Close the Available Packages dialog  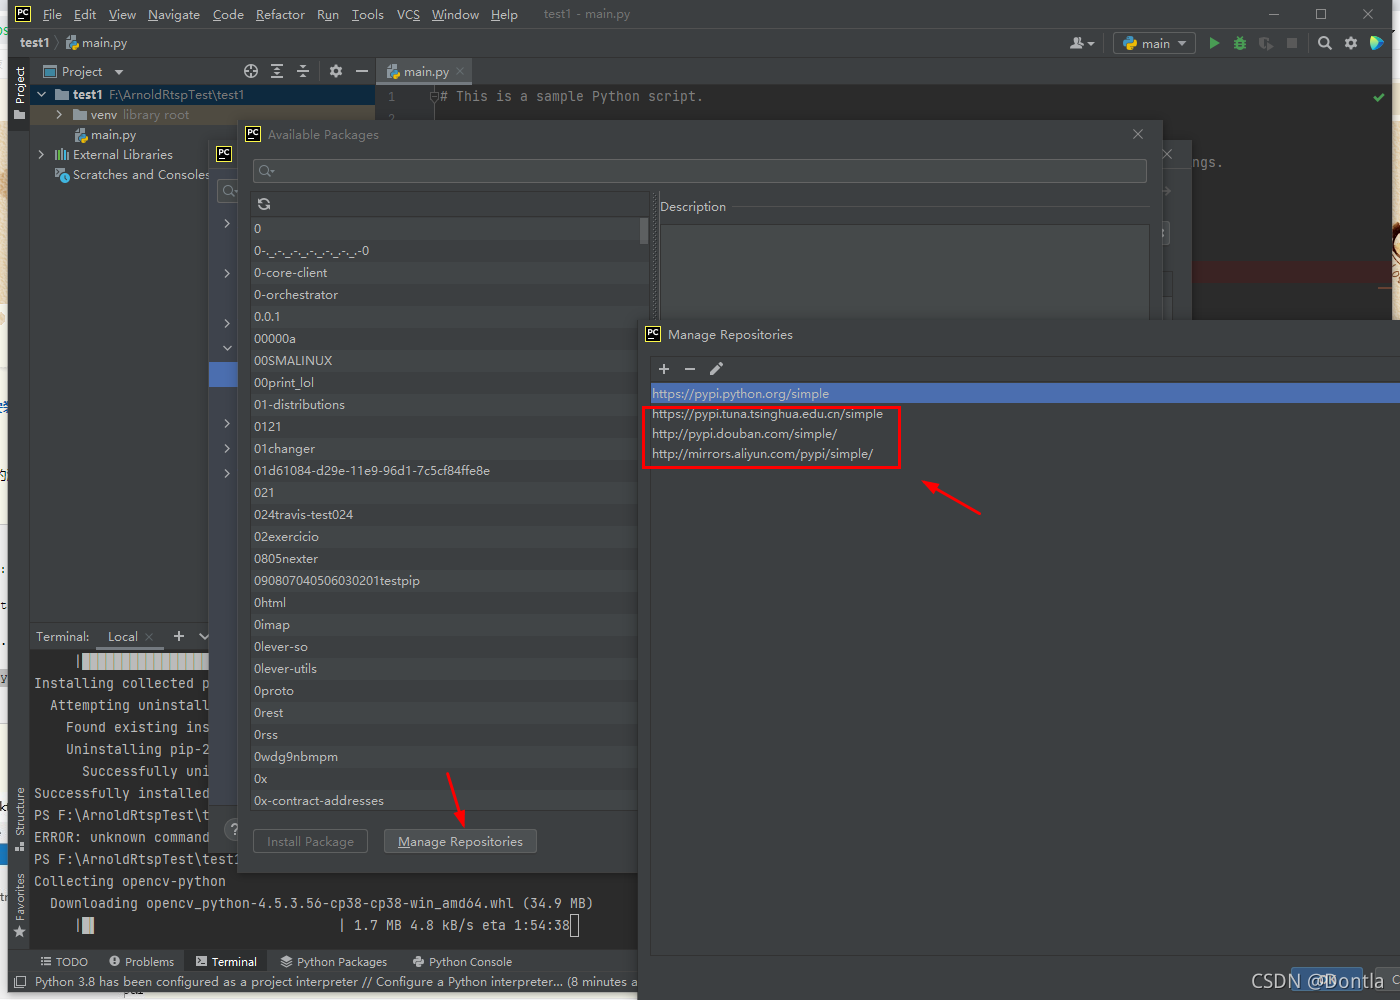[x=1138, y=134]
